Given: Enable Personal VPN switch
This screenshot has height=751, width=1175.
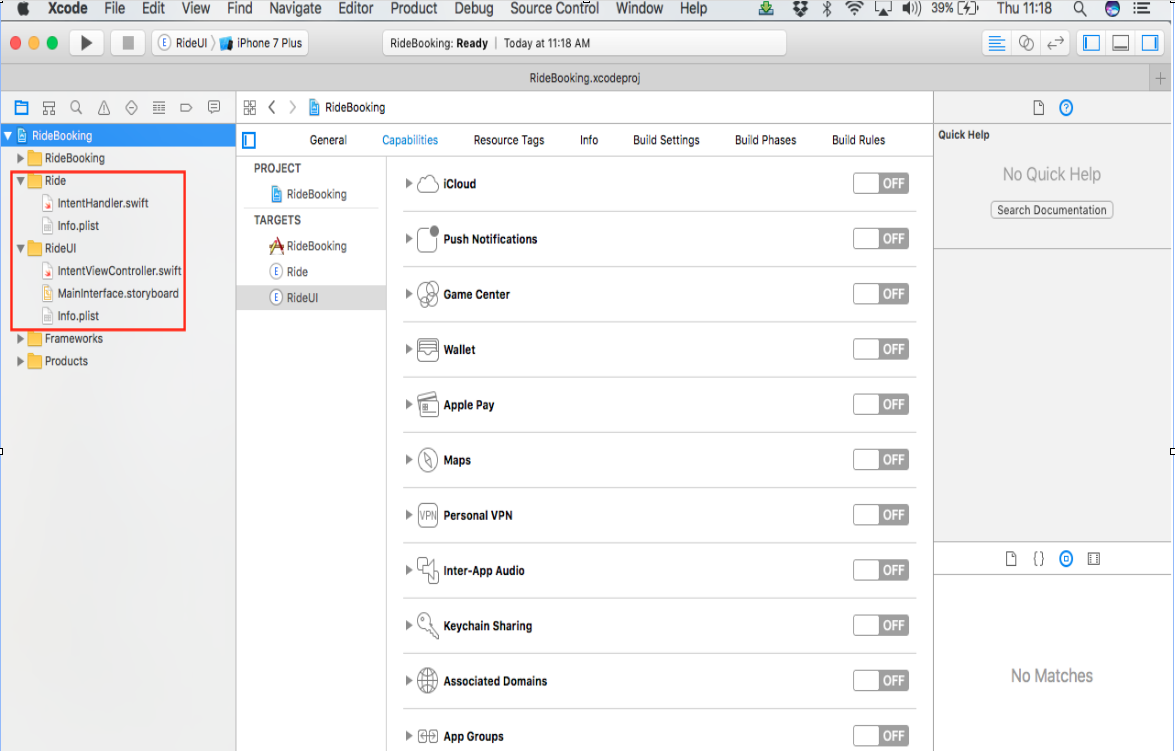Looking at the screenshot, I should tap(881, 515).
